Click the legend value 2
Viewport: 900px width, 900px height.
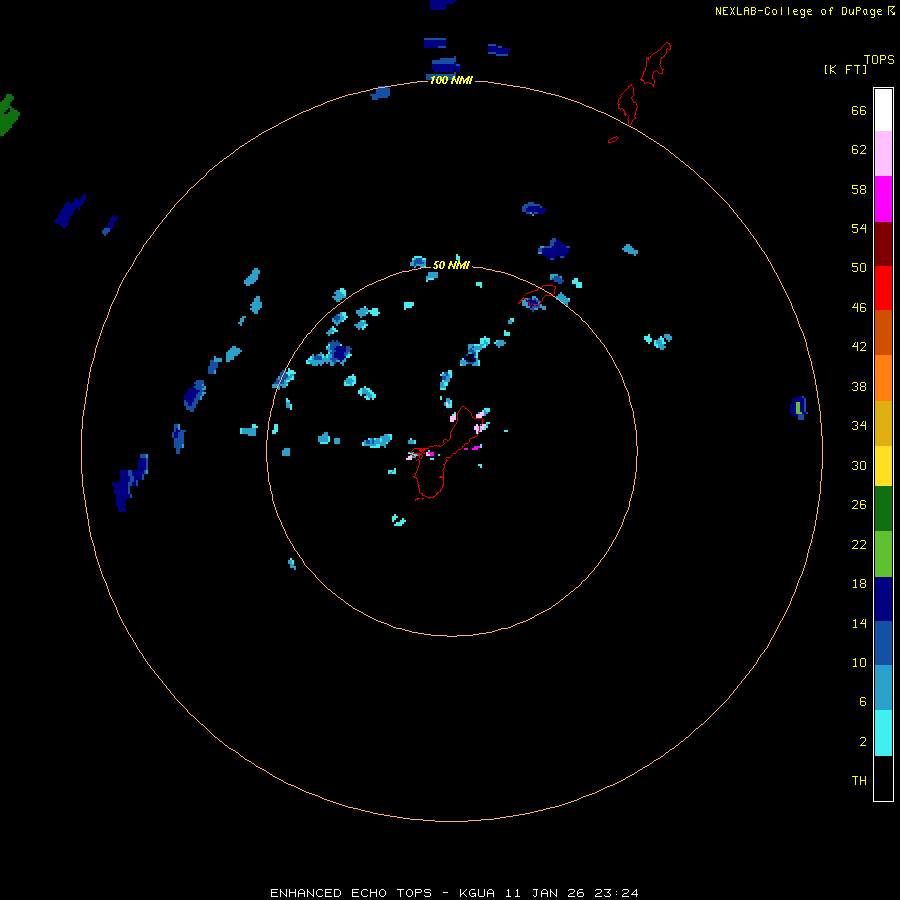tap(862, 741)
